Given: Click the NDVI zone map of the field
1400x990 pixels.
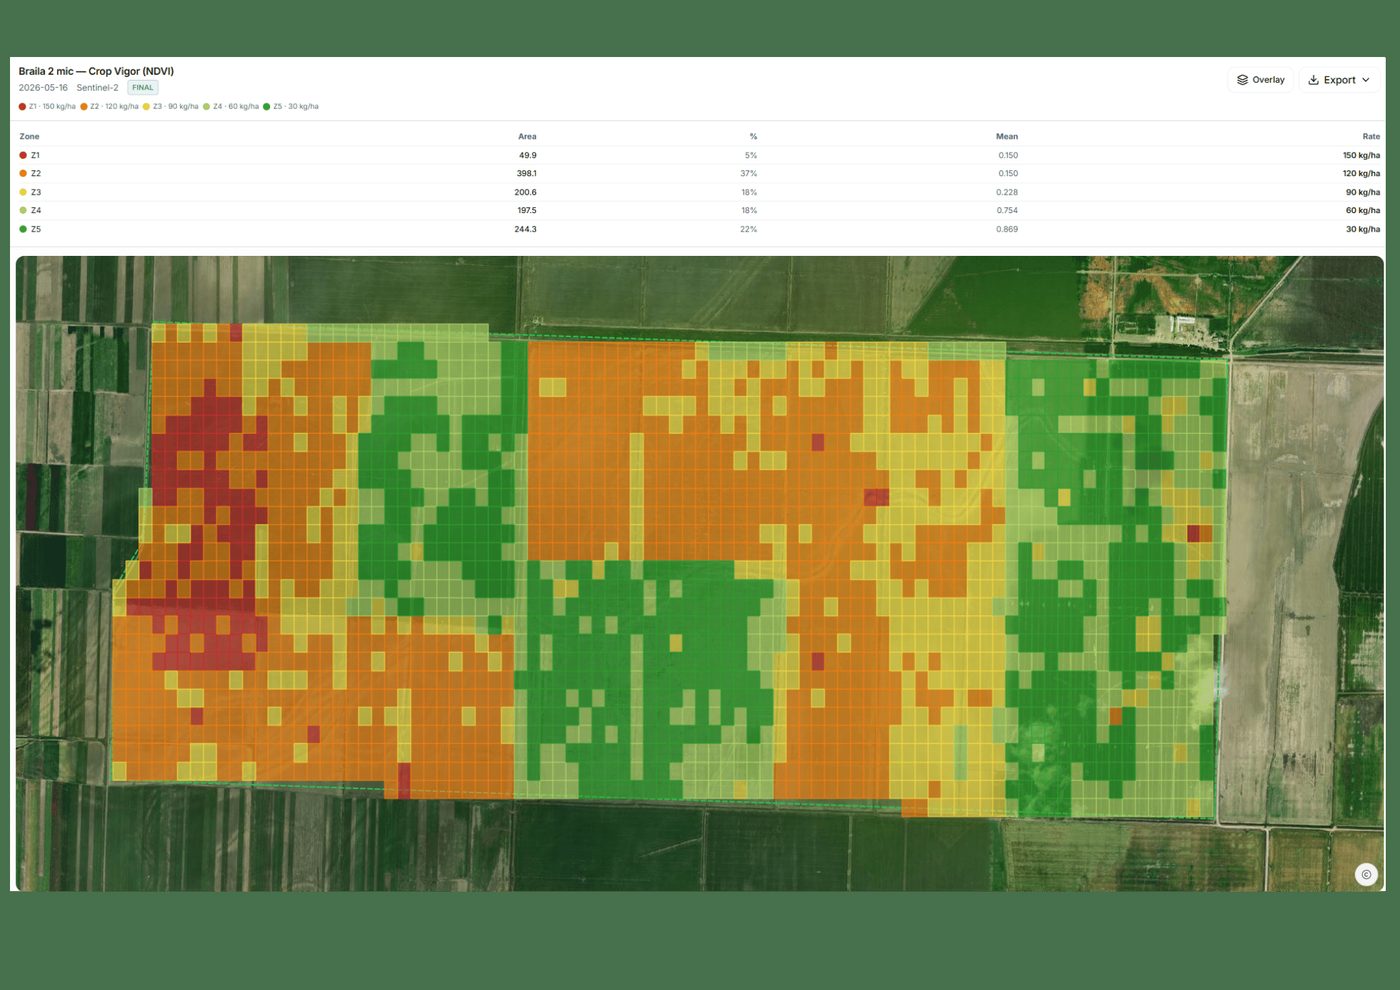Looking at the screenshot, I should pyautogui.click(x=699, y=573).
